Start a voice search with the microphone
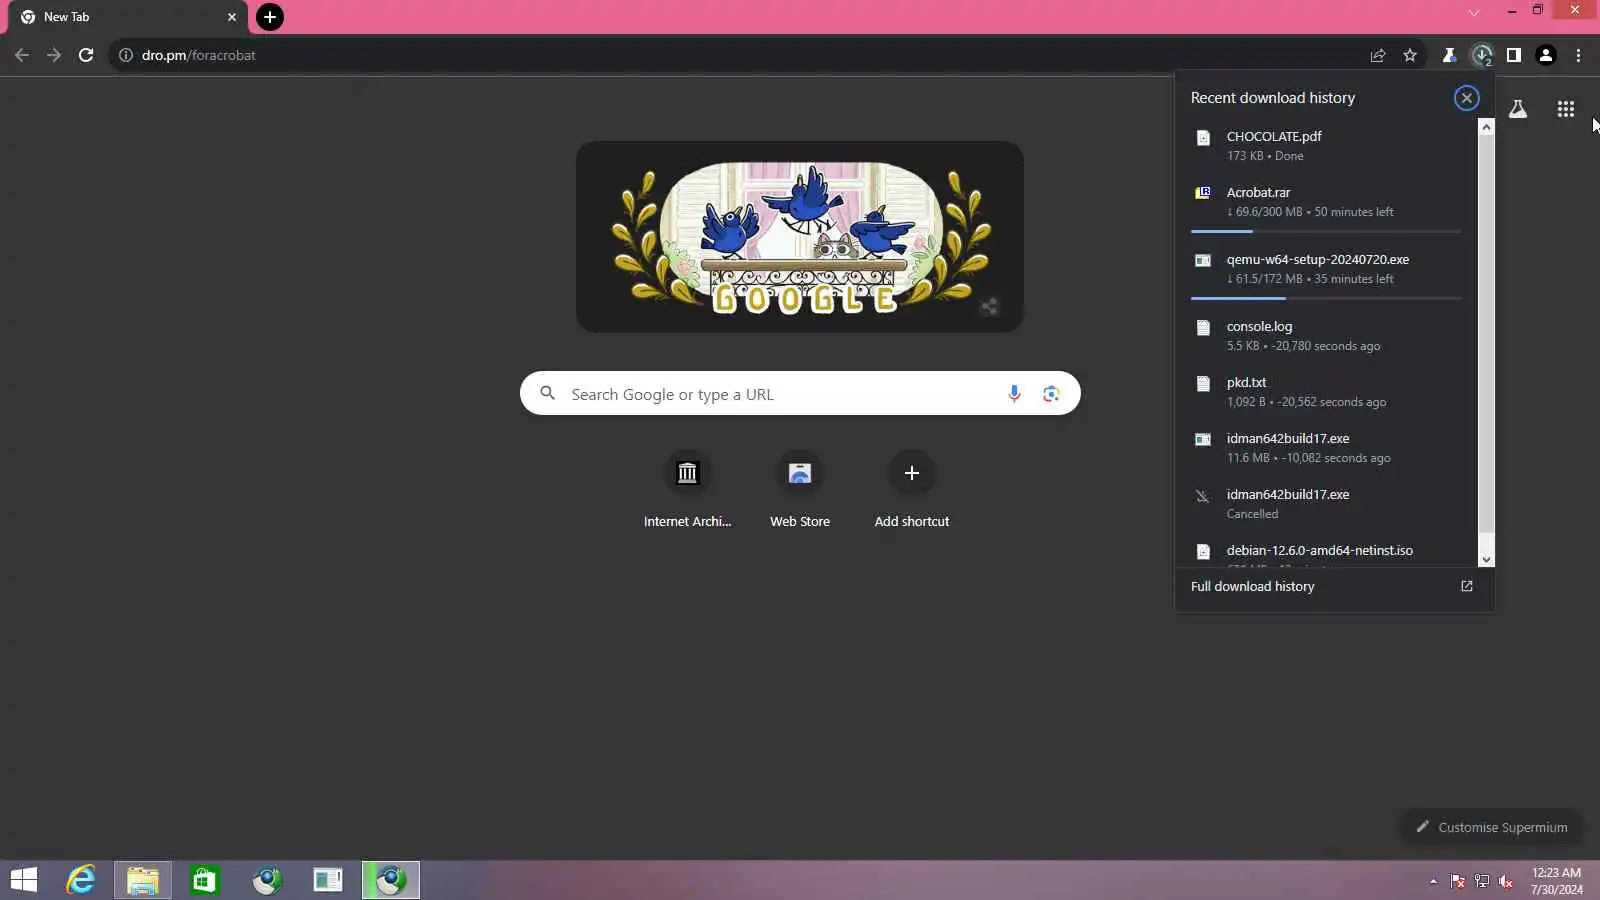 [x=1014, y=394]
